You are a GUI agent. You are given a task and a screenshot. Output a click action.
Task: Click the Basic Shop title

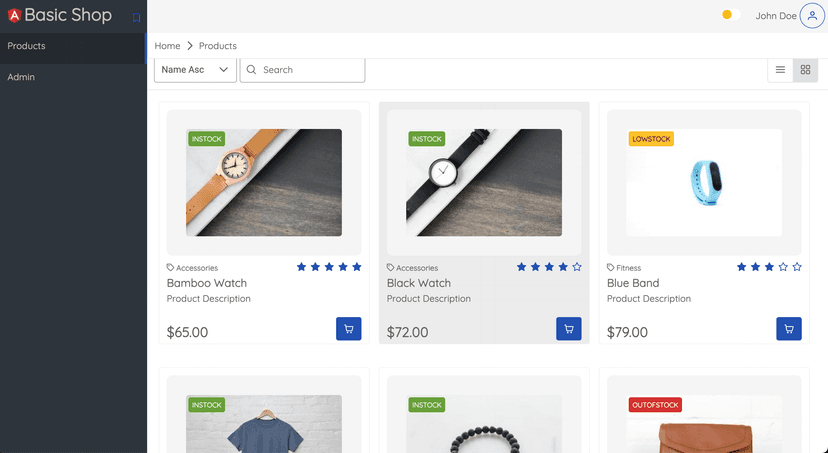click(x=68, y=15)
